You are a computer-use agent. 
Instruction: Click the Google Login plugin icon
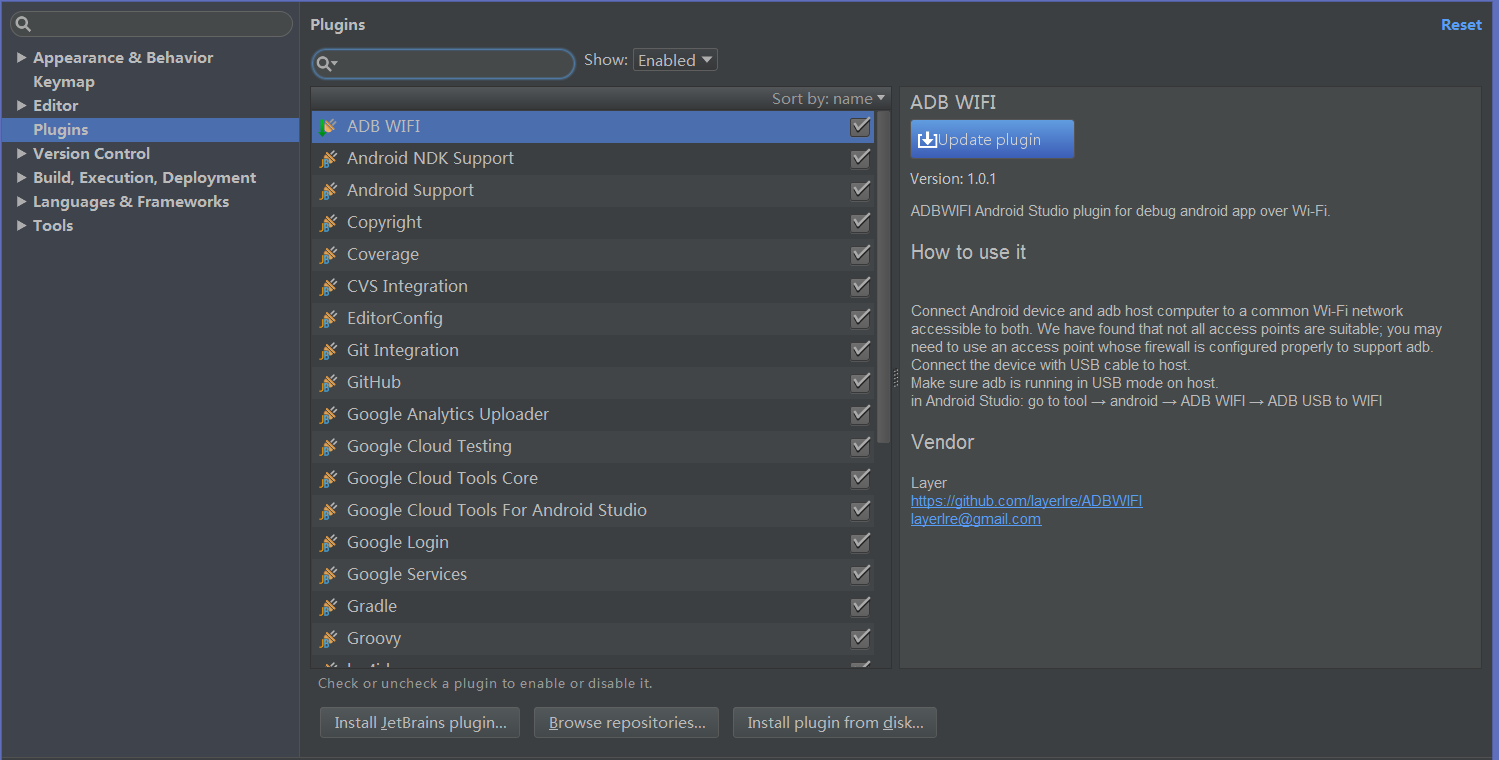[x=328, y=543]
